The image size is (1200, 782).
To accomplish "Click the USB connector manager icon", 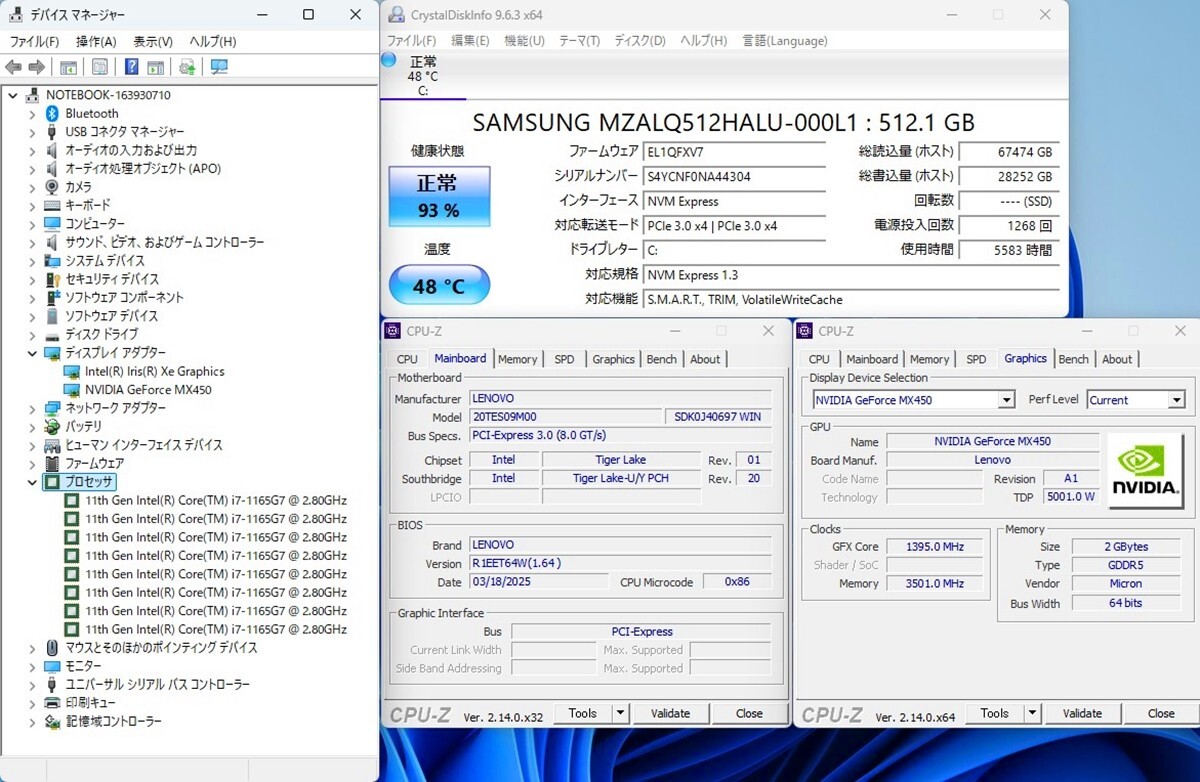I will (53, 131).
